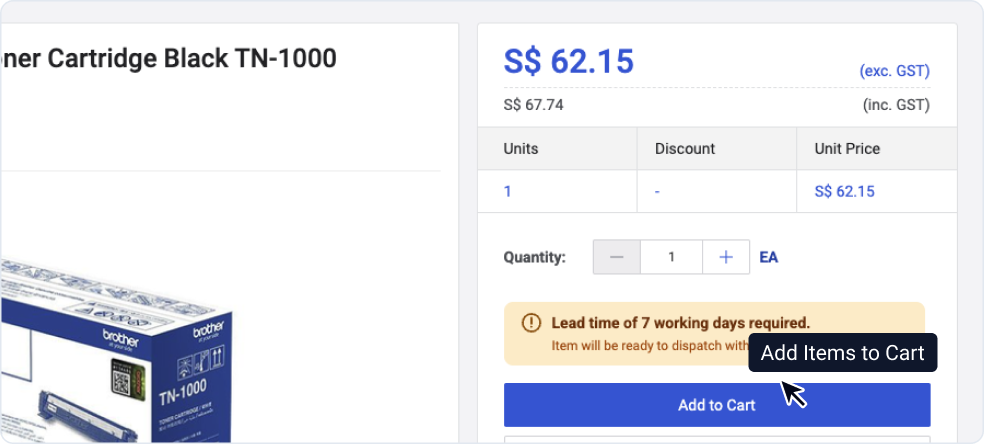
Task: Click the S$ 62.15 main price
Action: coord(569,61)
